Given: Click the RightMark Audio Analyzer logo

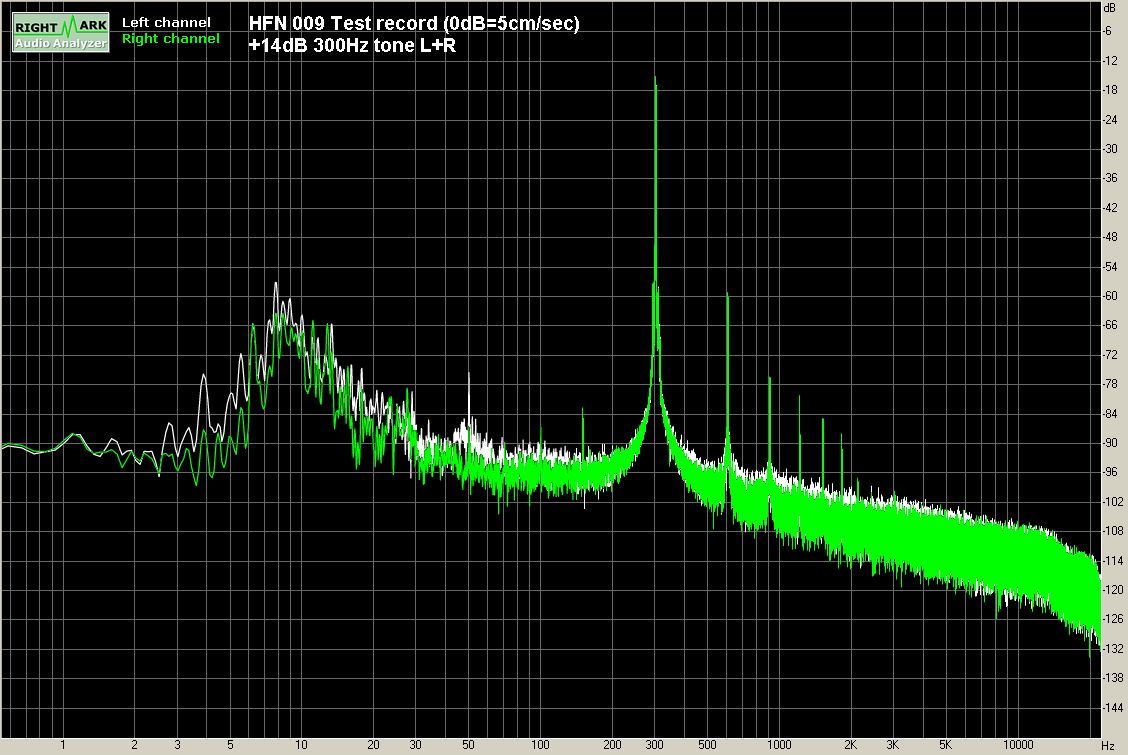Looking at the screenshot, I should pyautogui.click(x=61, y=32).
